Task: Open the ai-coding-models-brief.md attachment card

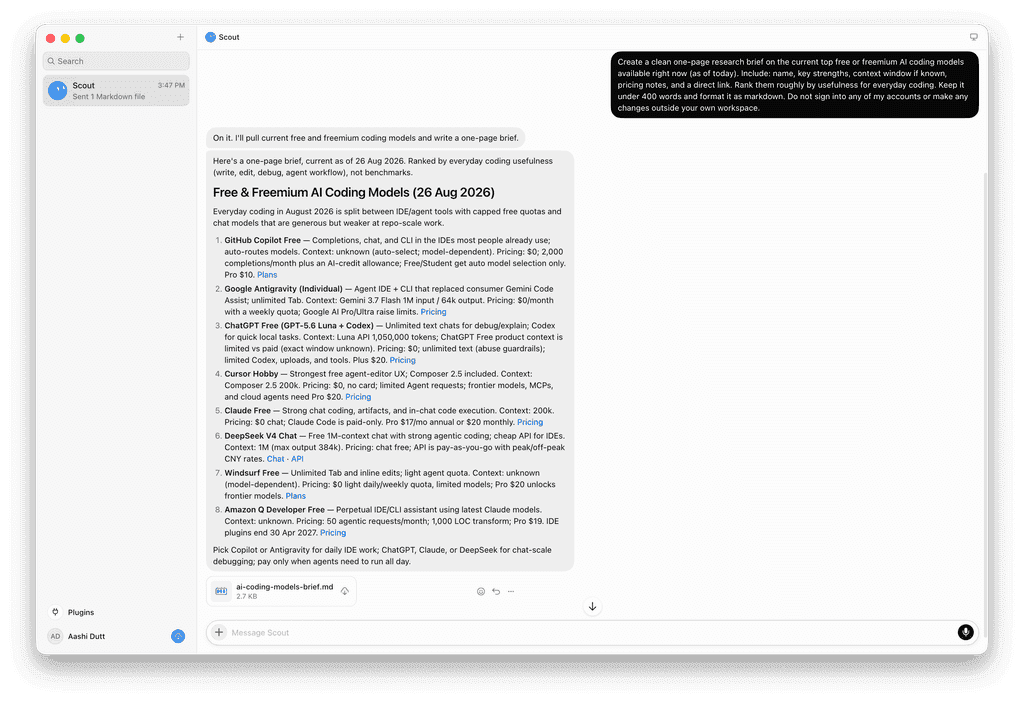Action: [x=281, y=591]
